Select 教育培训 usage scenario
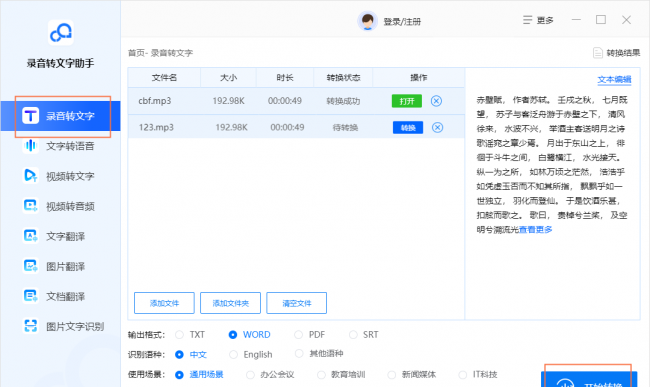650x387 pixels. [x=321, y=375]
